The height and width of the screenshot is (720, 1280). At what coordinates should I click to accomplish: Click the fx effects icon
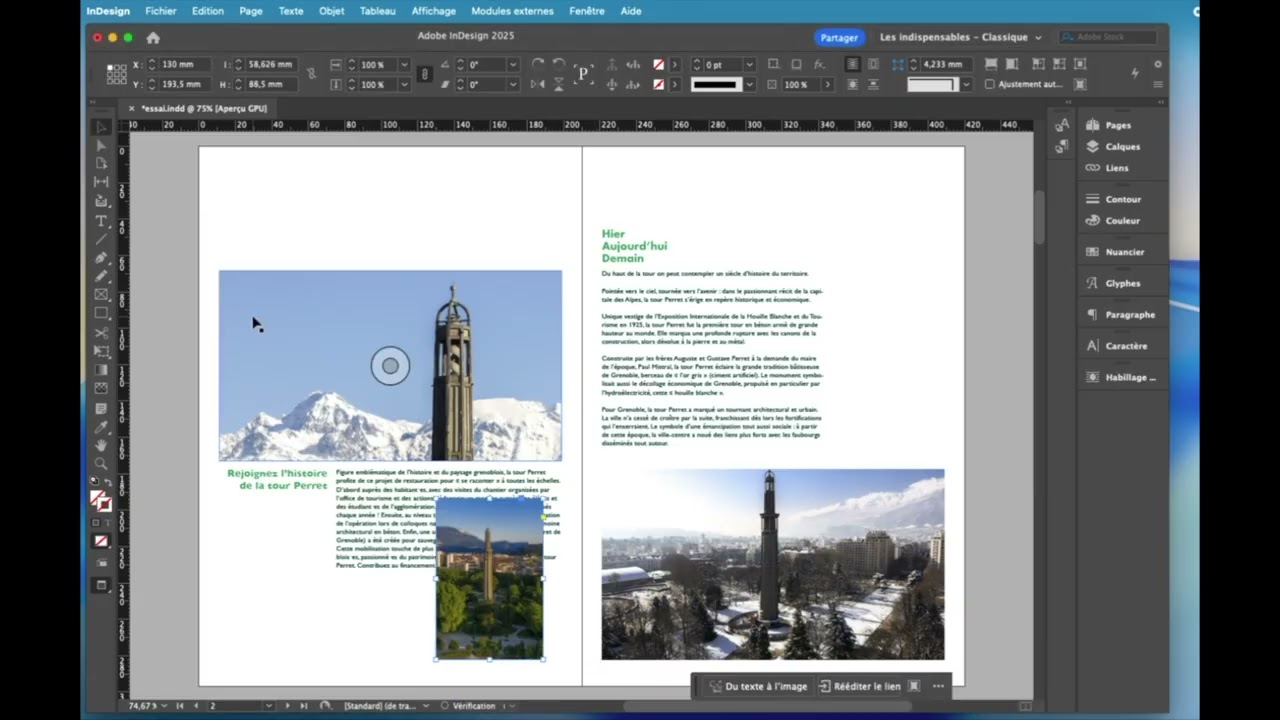819,64
